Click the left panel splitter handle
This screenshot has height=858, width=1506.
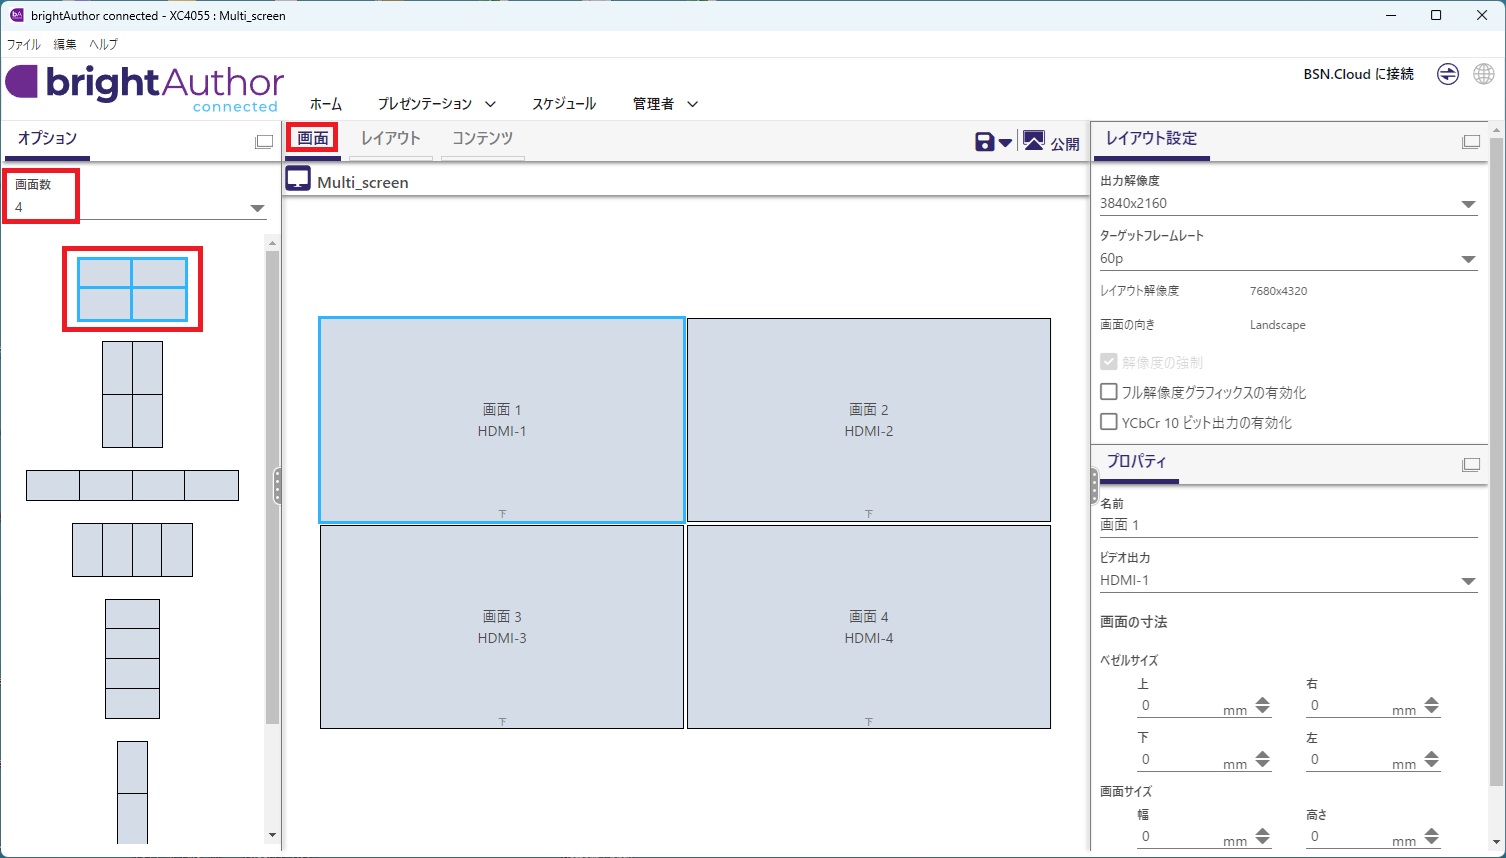278,486
